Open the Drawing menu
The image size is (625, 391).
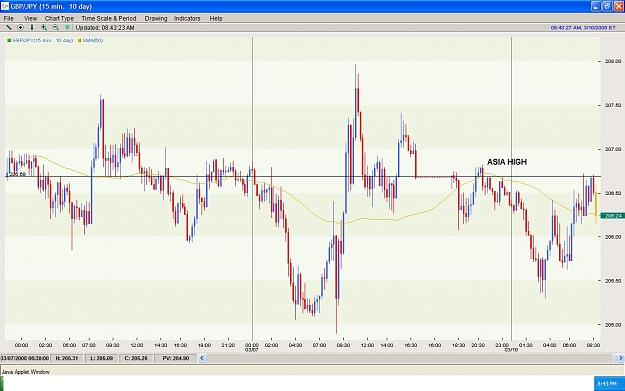(155, 18)
